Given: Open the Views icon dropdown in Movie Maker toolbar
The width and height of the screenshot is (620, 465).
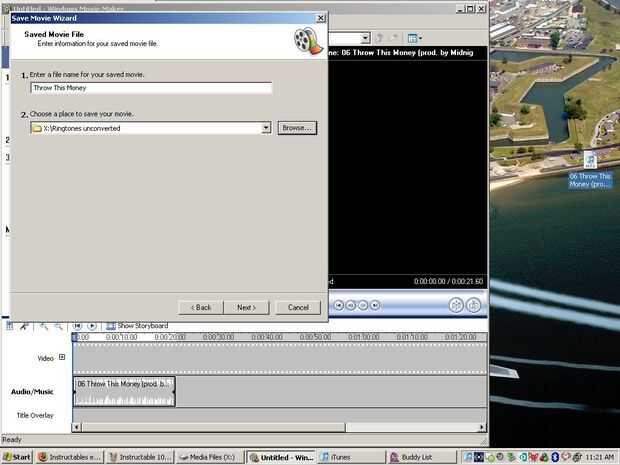Looking at the screenshot, I should point(415,38).
